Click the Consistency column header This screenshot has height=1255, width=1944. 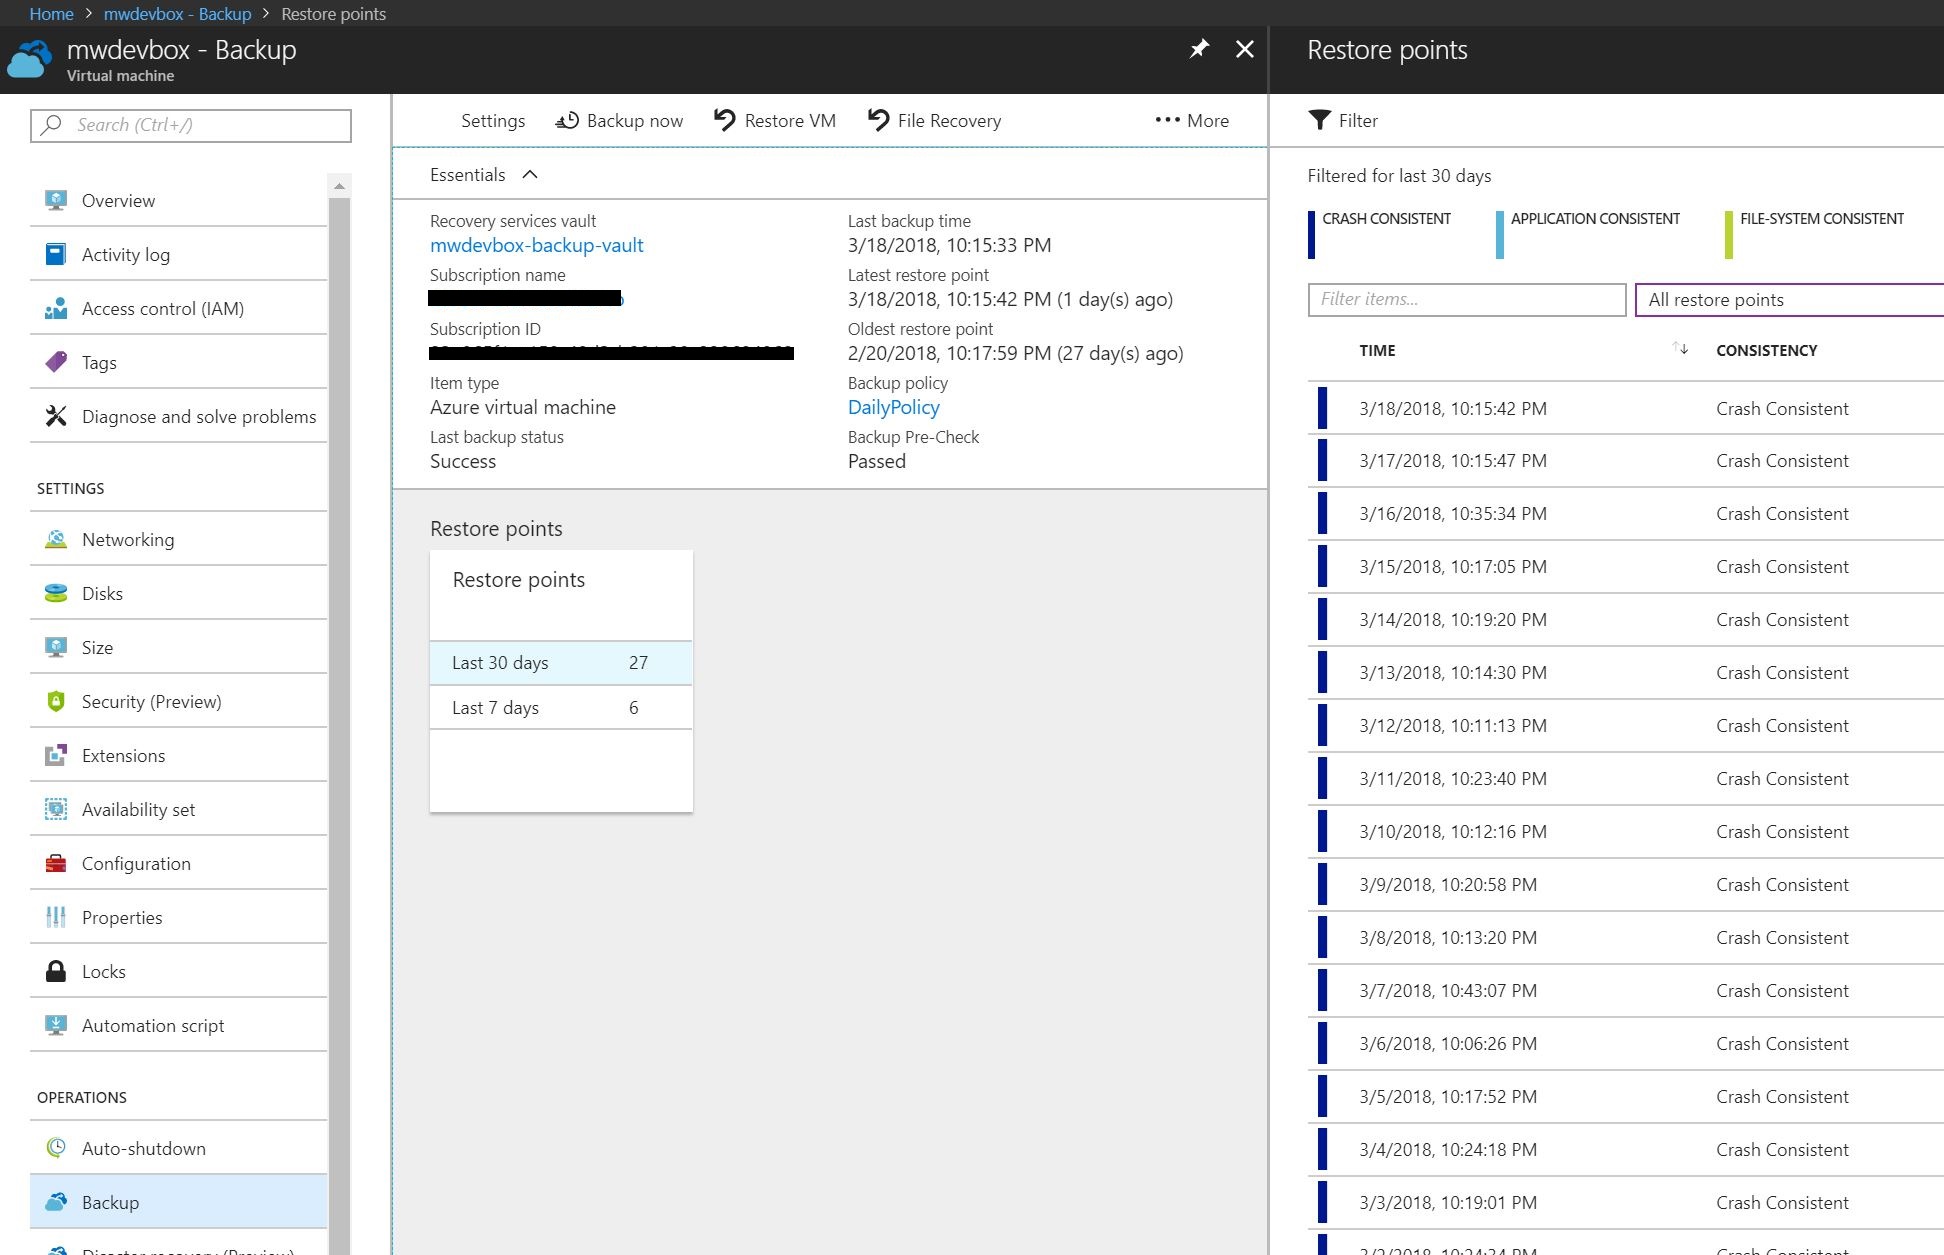click(x=1766, y=350)
